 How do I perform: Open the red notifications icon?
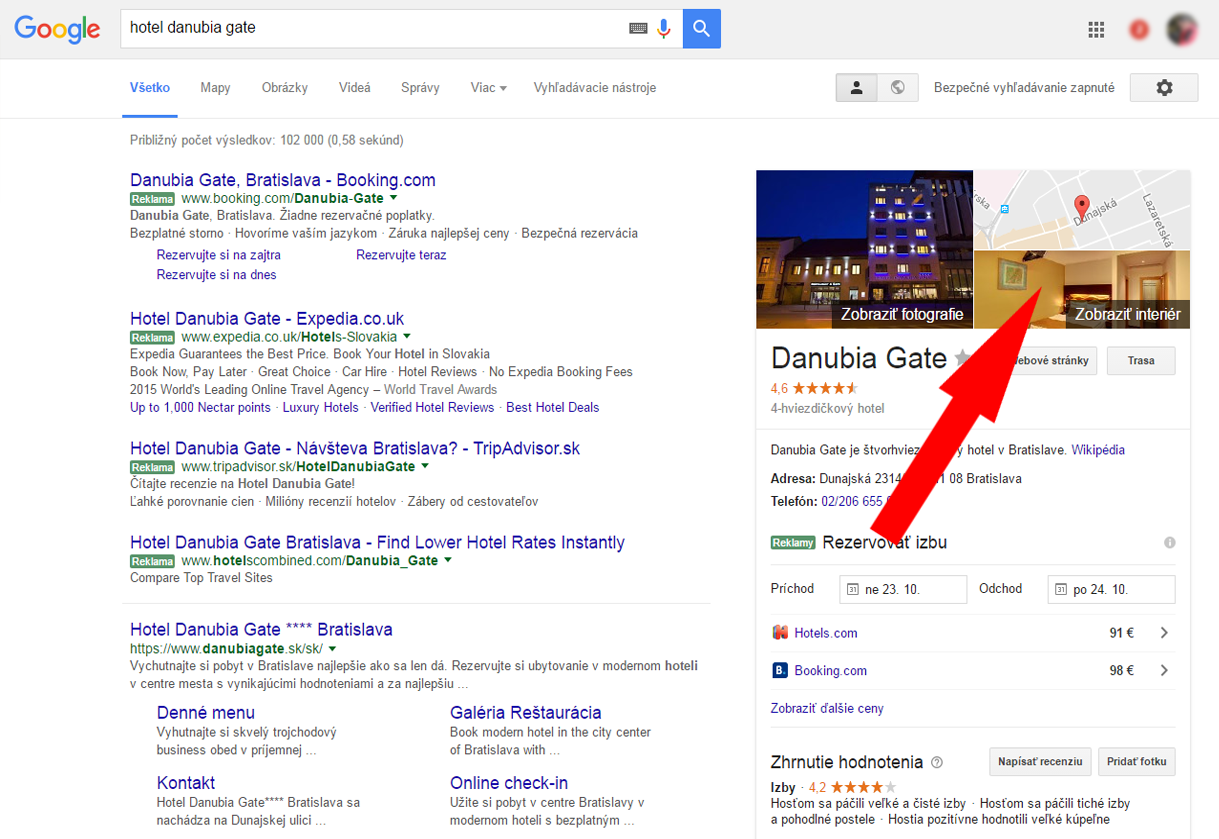[1138, 30]
